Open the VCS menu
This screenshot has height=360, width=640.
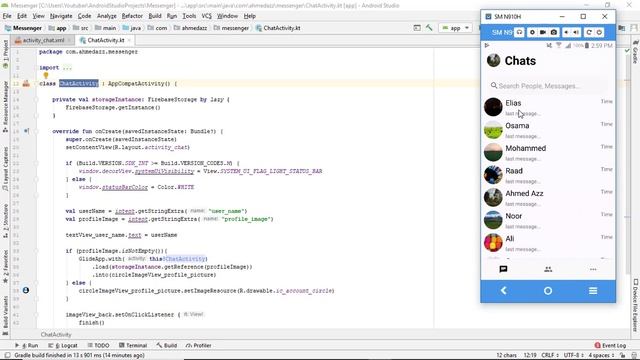pos(207,16)
